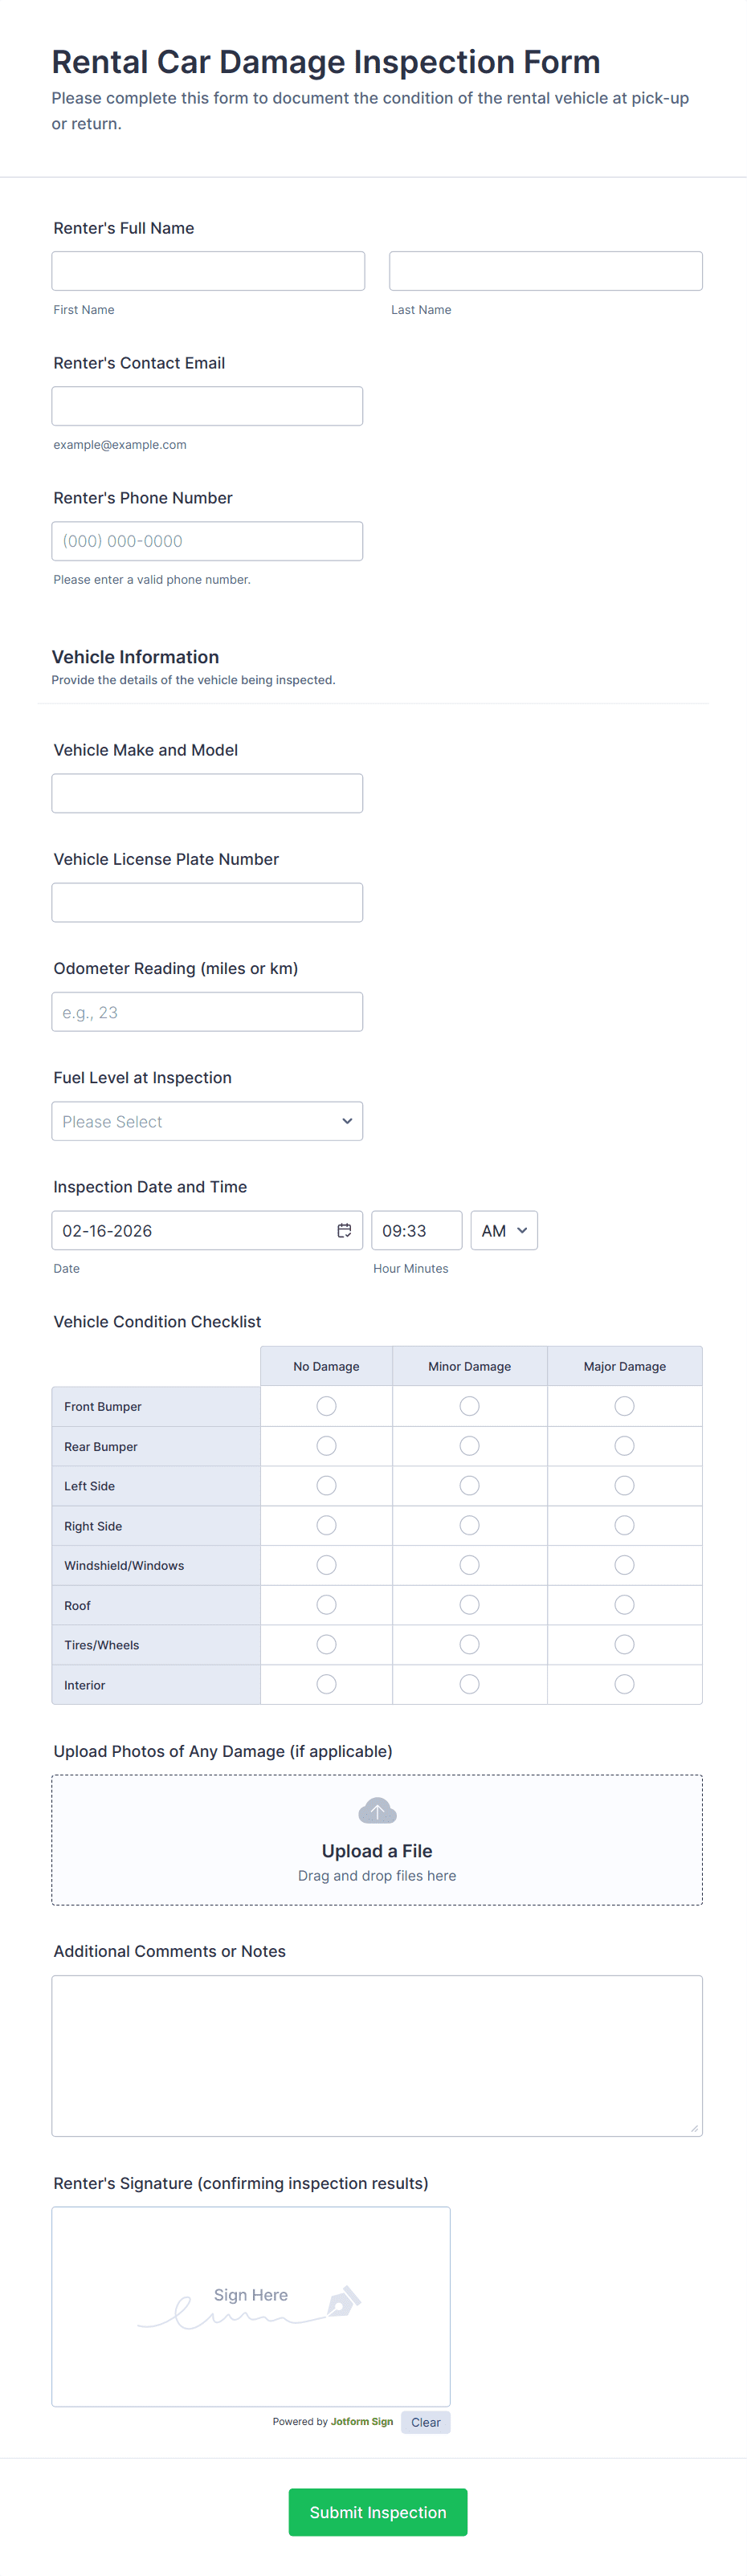Click the Hour Minutes time field
The width and height of the screenshot is (747, 2576).
tap(416, 1230)
